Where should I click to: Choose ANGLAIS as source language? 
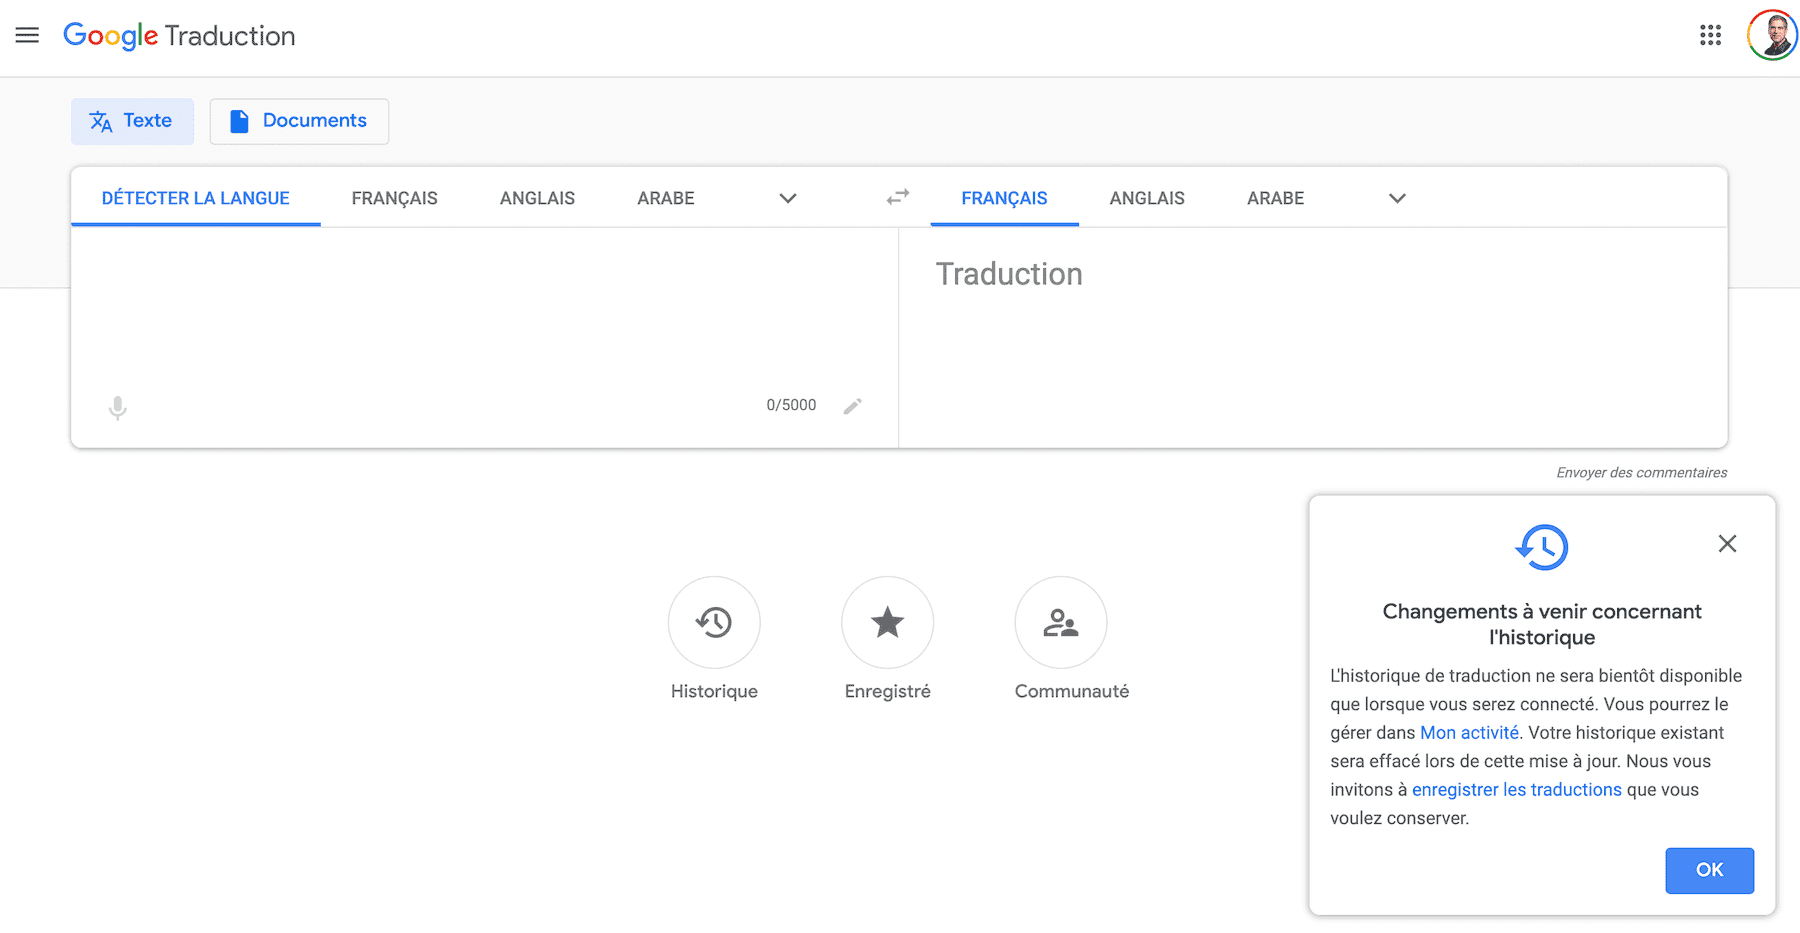coord(537,198)
